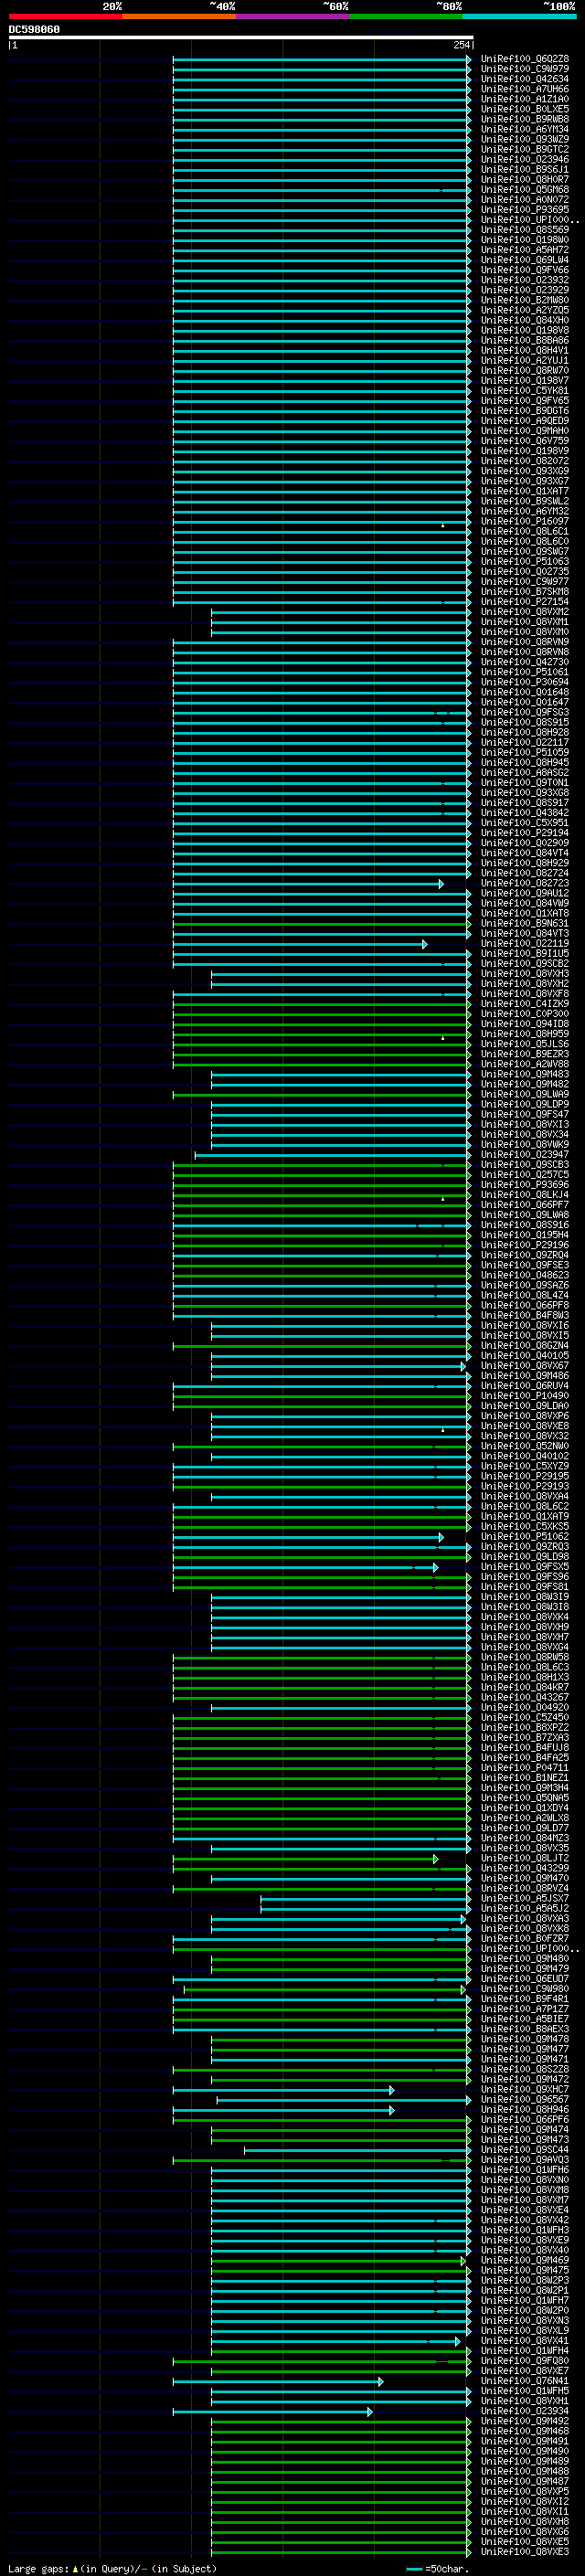This screenshot has height=2576, width=585.
Task: Open hit UniRef100_Q9LDP9
Action: pos(525,1104)
